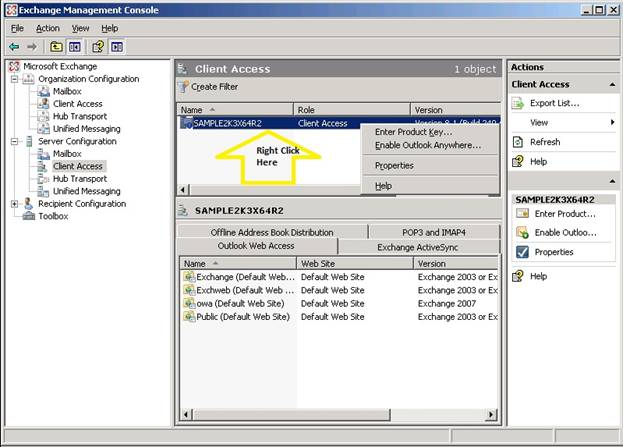
Task: Click right arrow of lower horizontal scrollbar
Action: click(x=491, y=415)
